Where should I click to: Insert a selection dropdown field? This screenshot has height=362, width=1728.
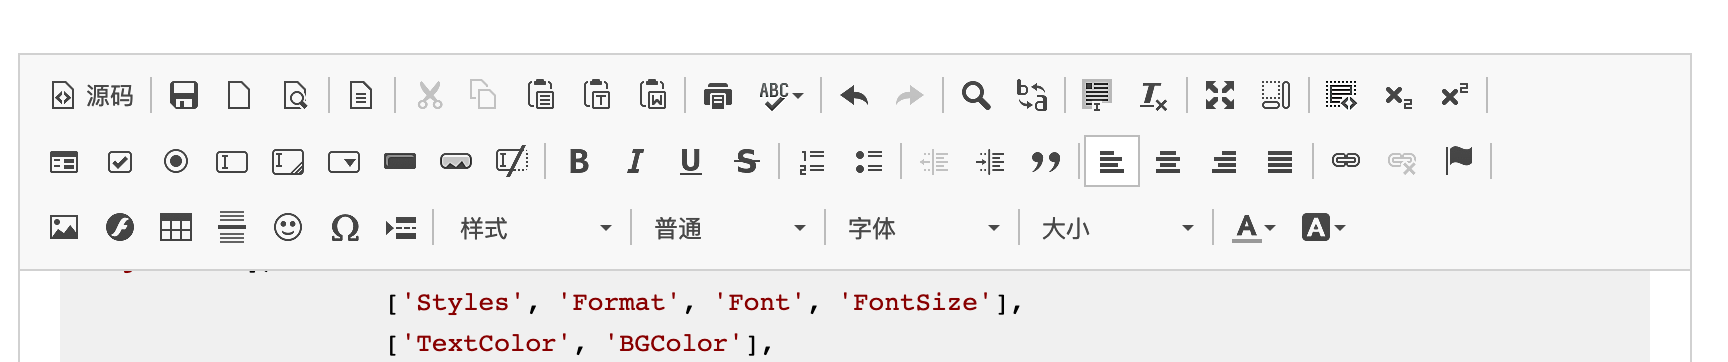(x=344, y=162)
